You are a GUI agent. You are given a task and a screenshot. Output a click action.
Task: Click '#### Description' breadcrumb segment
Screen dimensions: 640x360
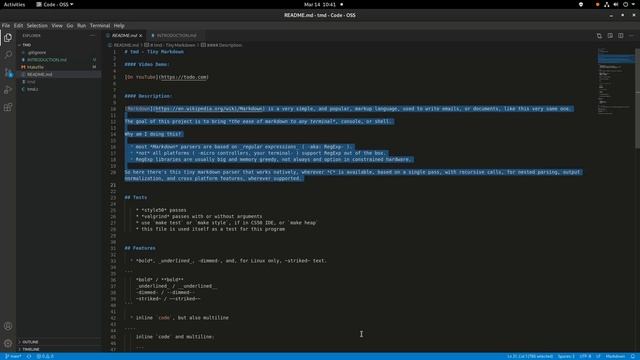coord(222,45)
